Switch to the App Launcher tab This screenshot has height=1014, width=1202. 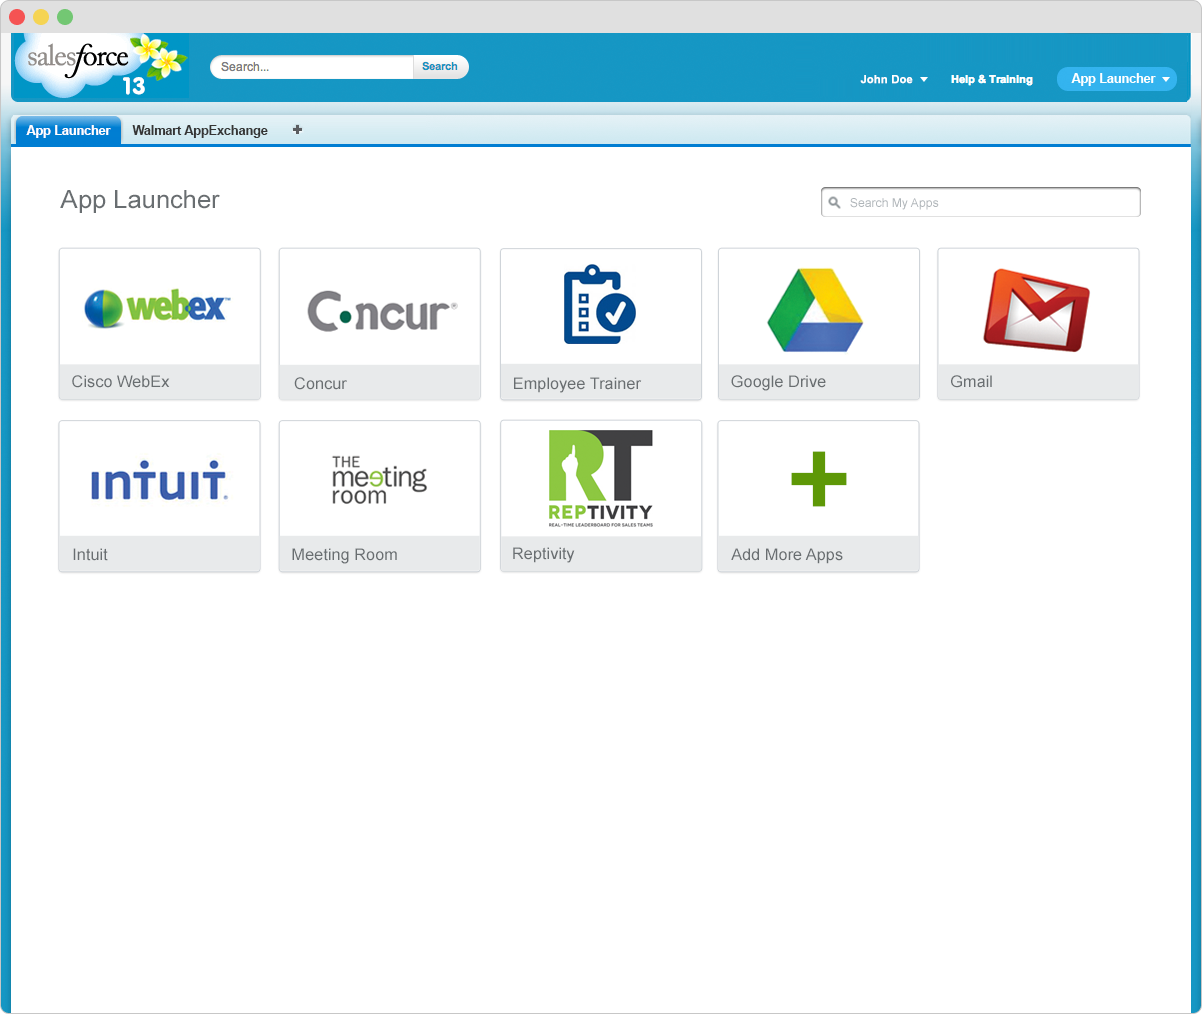(68, 131)
